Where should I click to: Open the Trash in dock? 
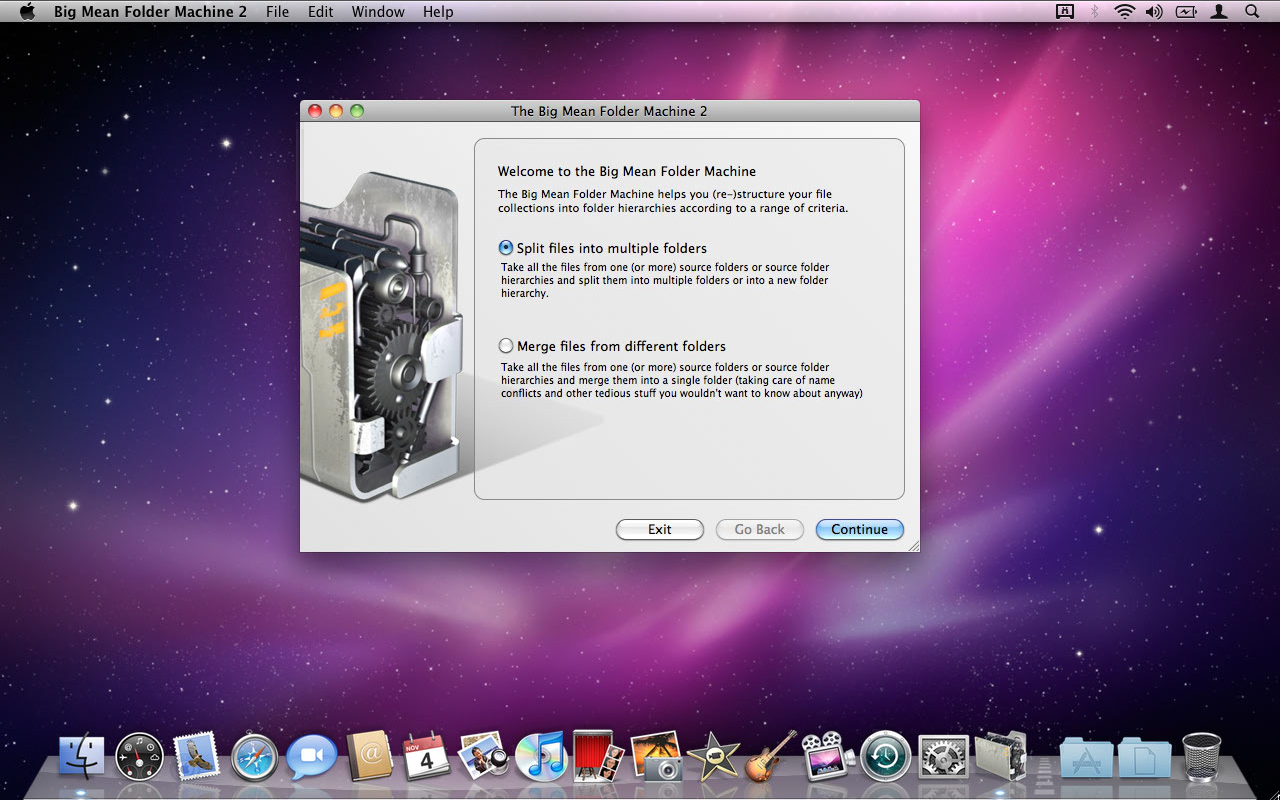(1201, 757)
